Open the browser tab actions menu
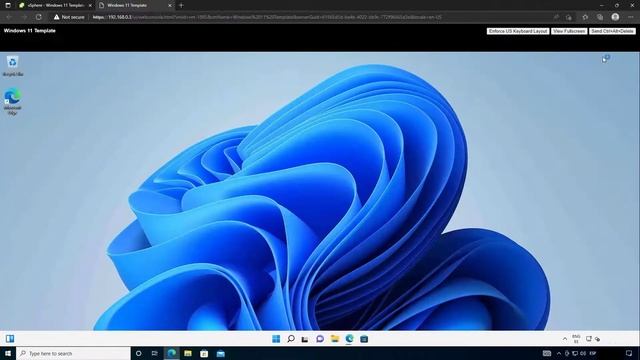640x360 pixels. (8, 5)
